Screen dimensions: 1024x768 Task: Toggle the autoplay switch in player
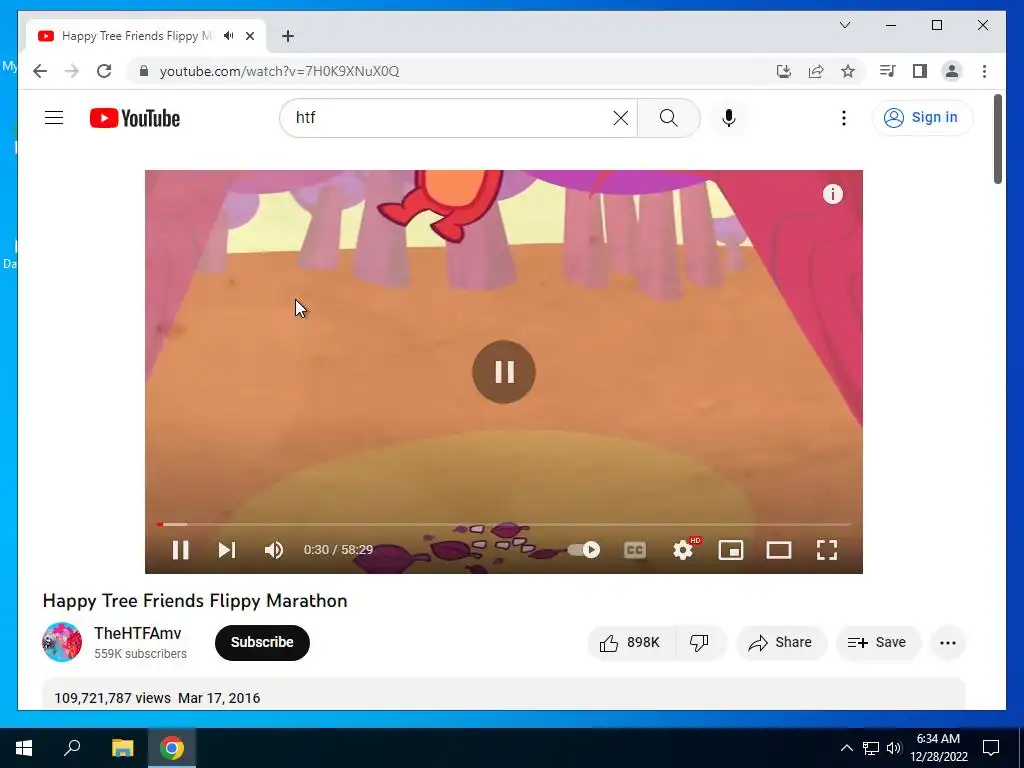584,550
